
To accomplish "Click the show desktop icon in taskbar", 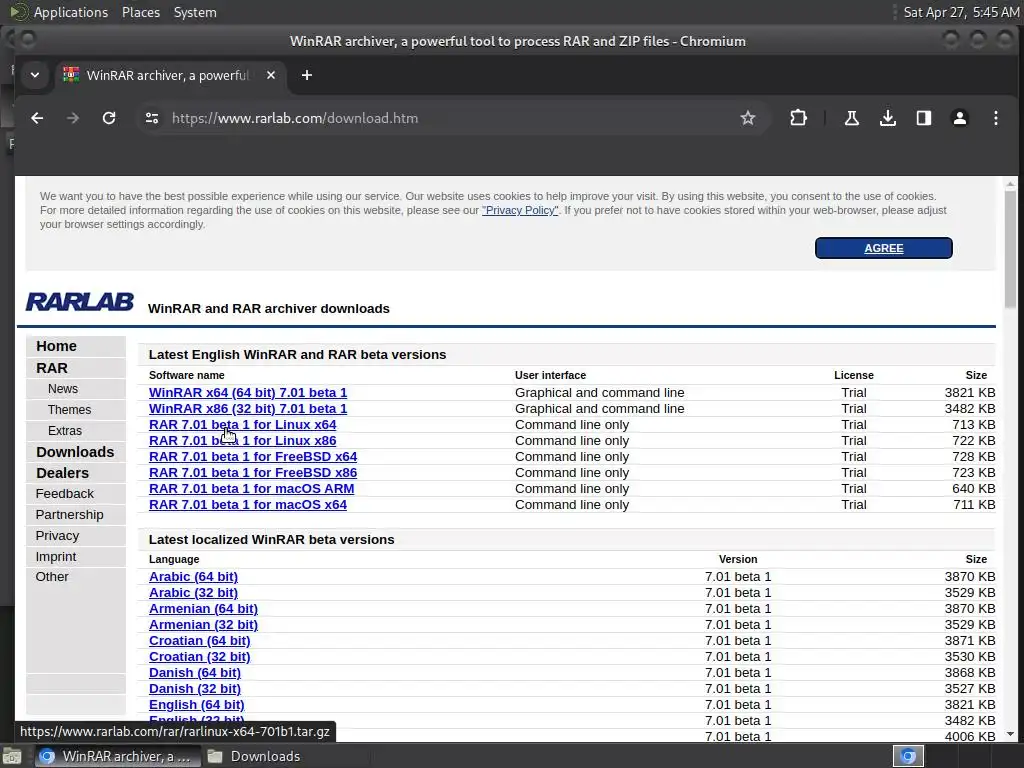I will coord(12,756).
